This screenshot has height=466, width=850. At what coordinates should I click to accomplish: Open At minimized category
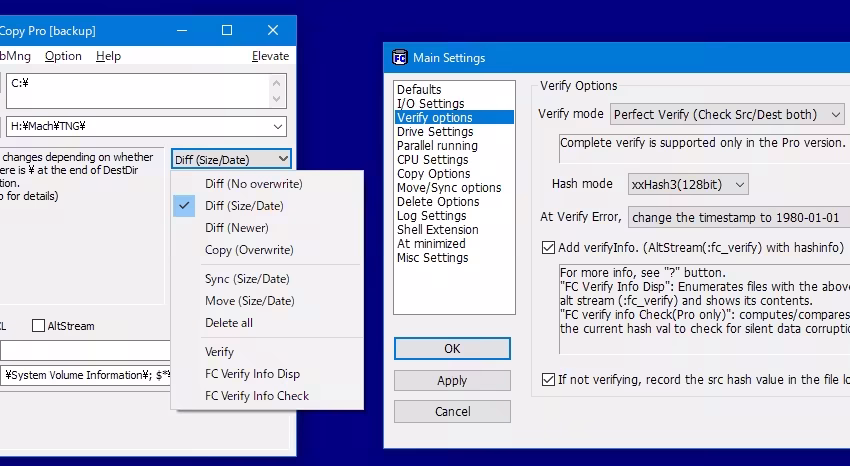tap(454, 244)
